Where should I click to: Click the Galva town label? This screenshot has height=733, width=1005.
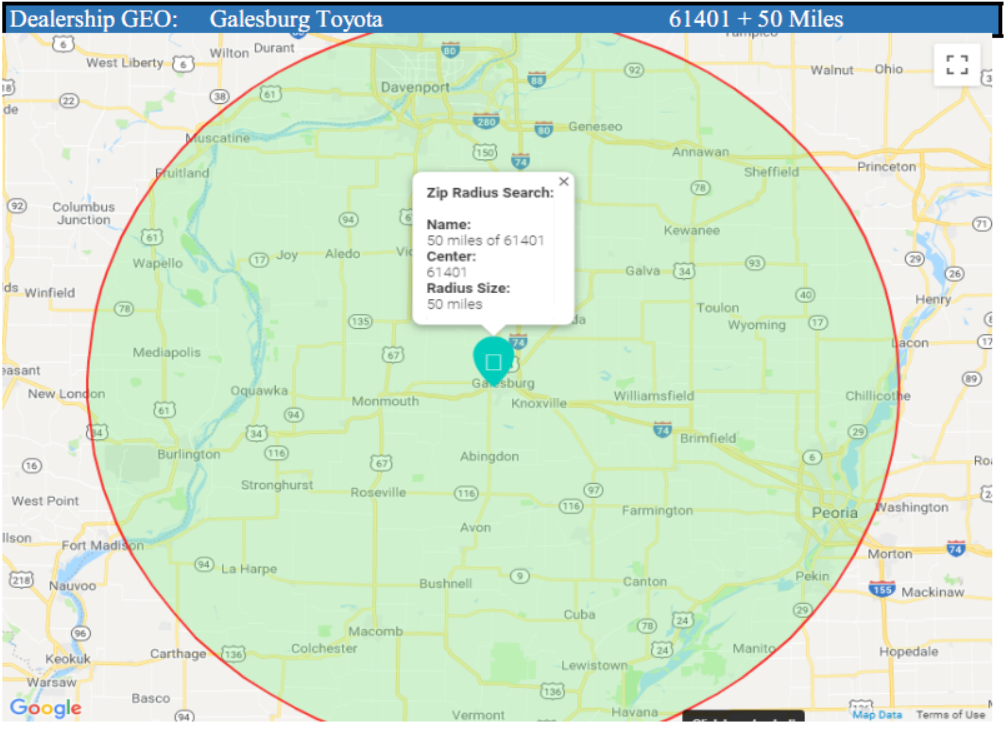pos(643,271)
